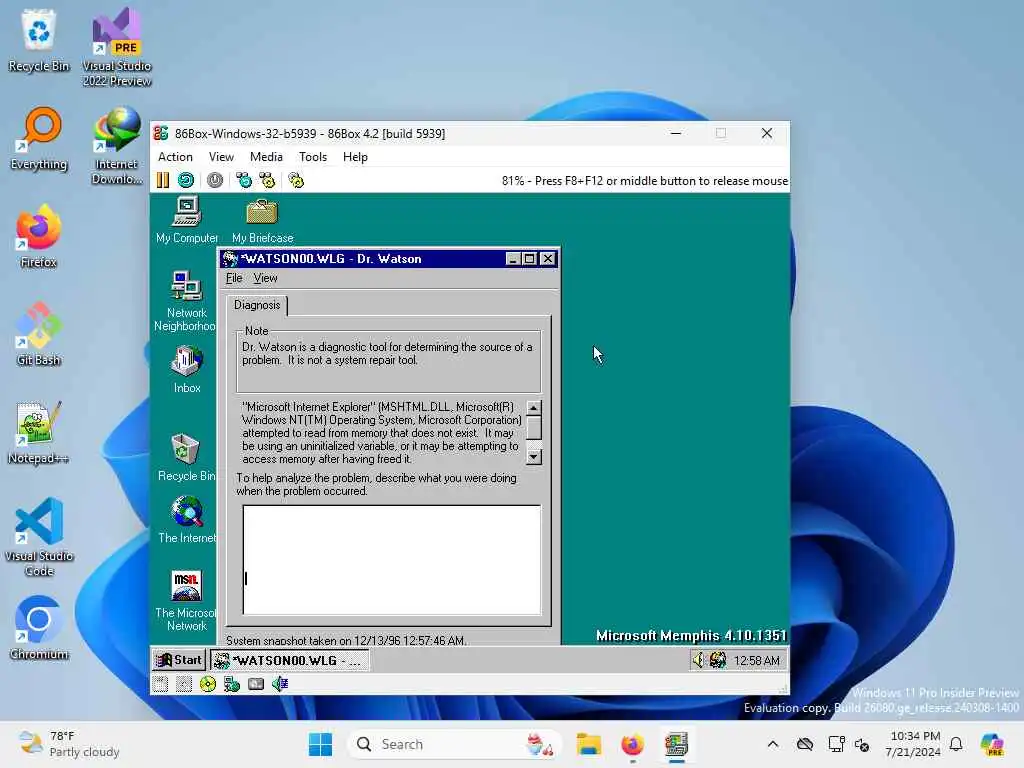Send Ctrl+Alt+Del using the toolbar icon
This screenshot has height=768, width=1024.
pos(244,180)
